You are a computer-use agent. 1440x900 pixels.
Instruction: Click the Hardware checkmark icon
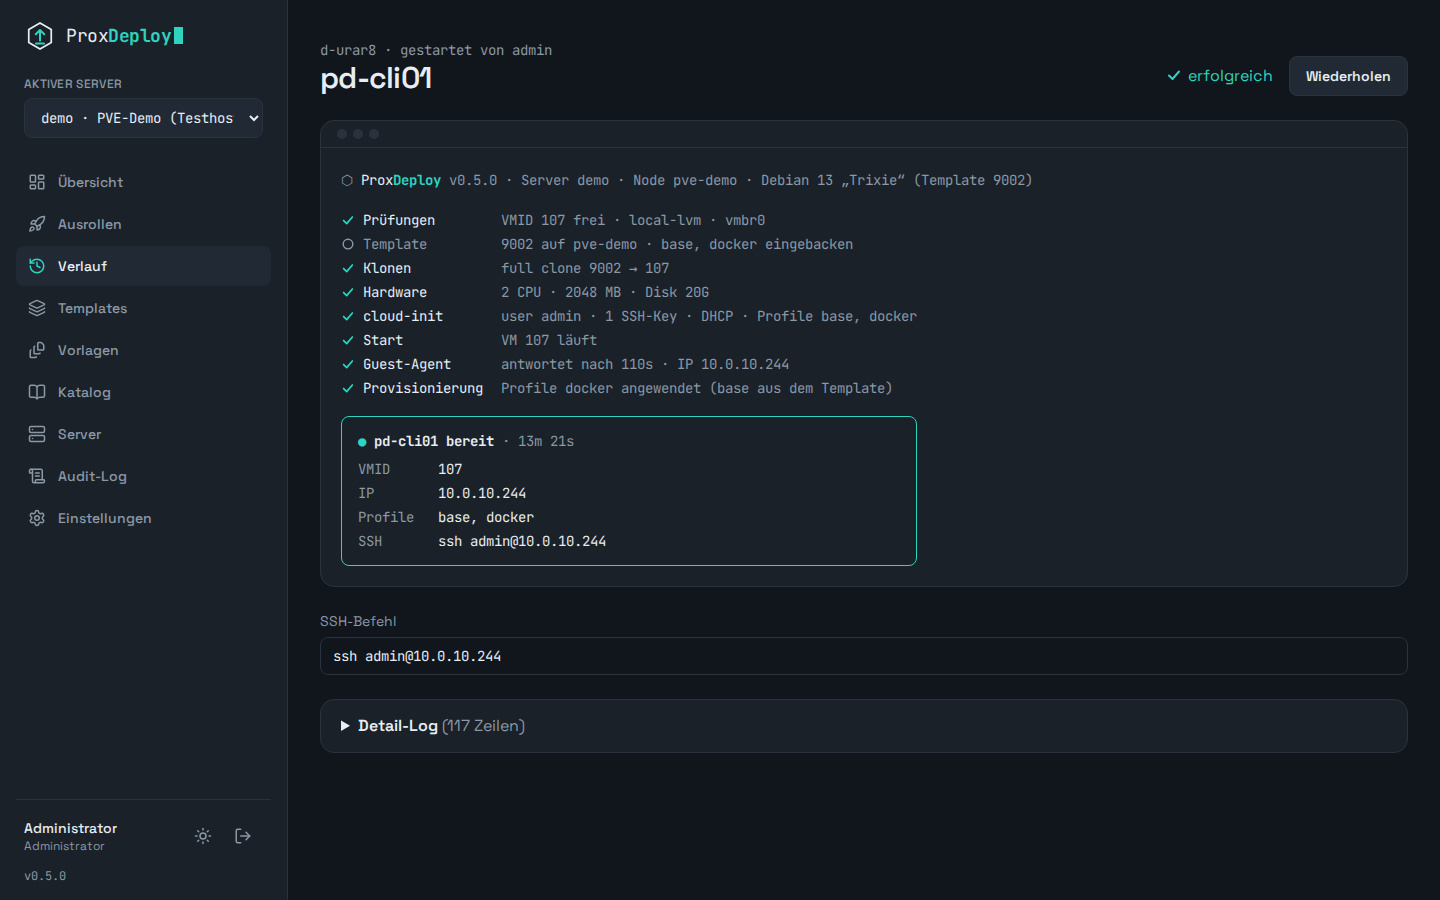pyautogui.click(x=348, y=292)
